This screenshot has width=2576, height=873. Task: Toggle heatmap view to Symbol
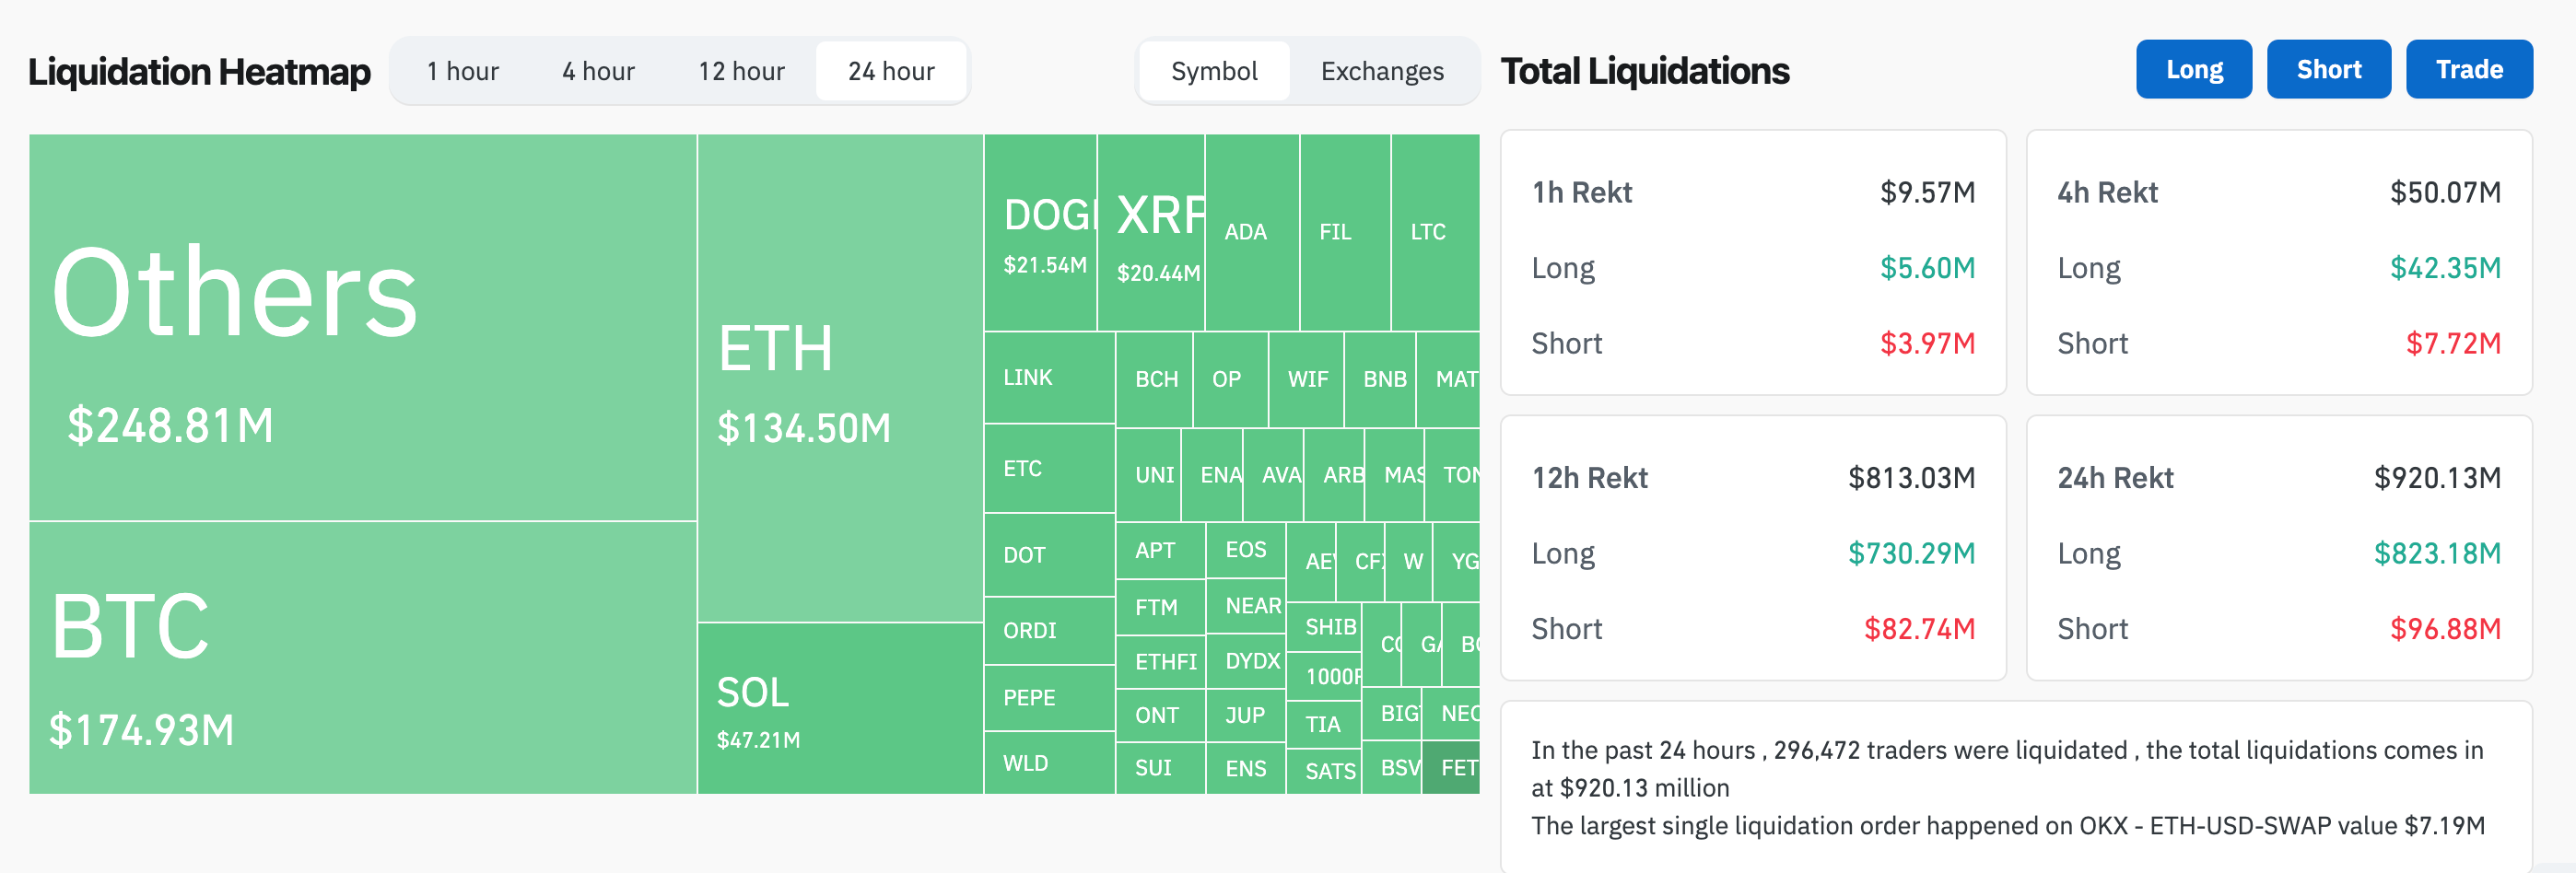pyautogui.click(x=1214, y=71)
